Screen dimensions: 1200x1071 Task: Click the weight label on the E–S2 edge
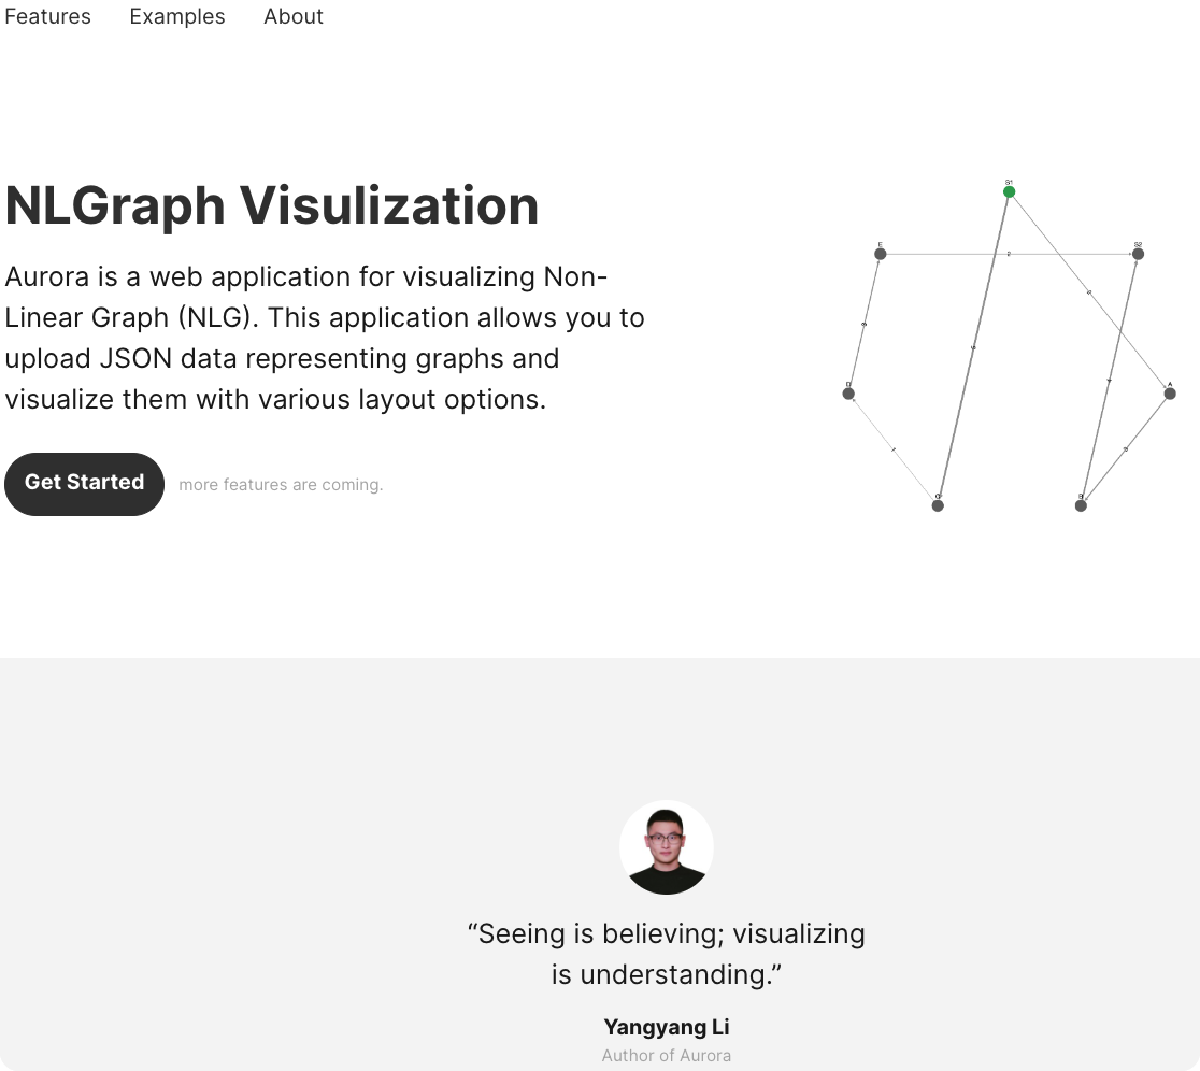coord(1009,254)
